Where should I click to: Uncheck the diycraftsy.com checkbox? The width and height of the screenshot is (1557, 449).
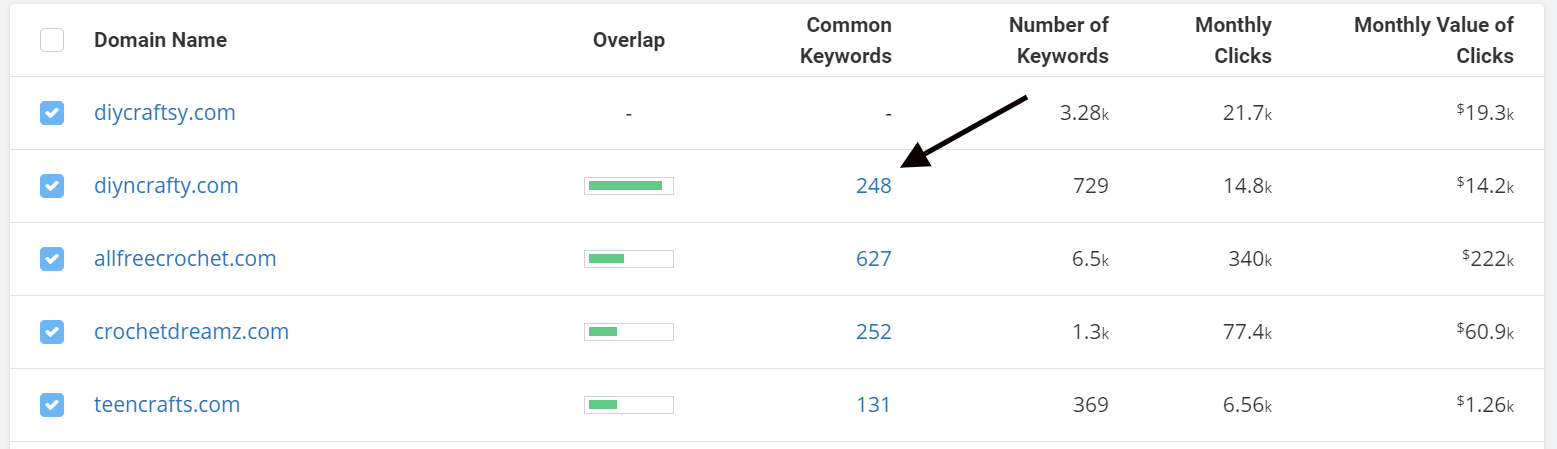pyautogui.click(x=52, y=113)
